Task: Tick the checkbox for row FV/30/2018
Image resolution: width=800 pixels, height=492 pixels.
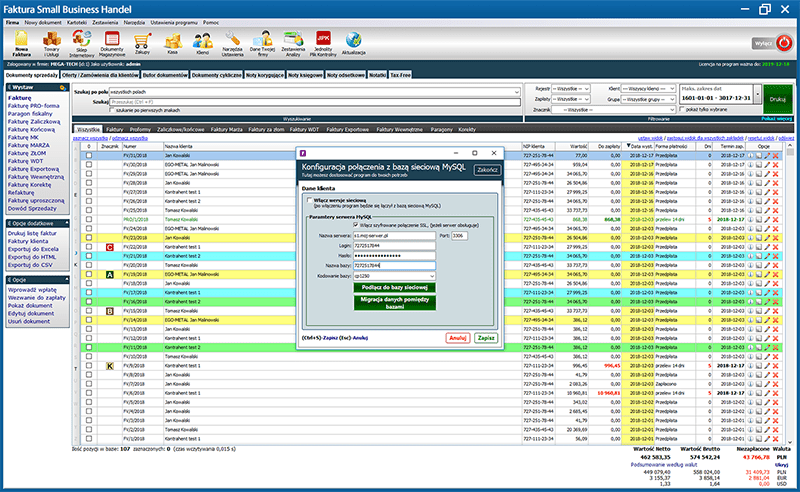Action: (89, 165)
